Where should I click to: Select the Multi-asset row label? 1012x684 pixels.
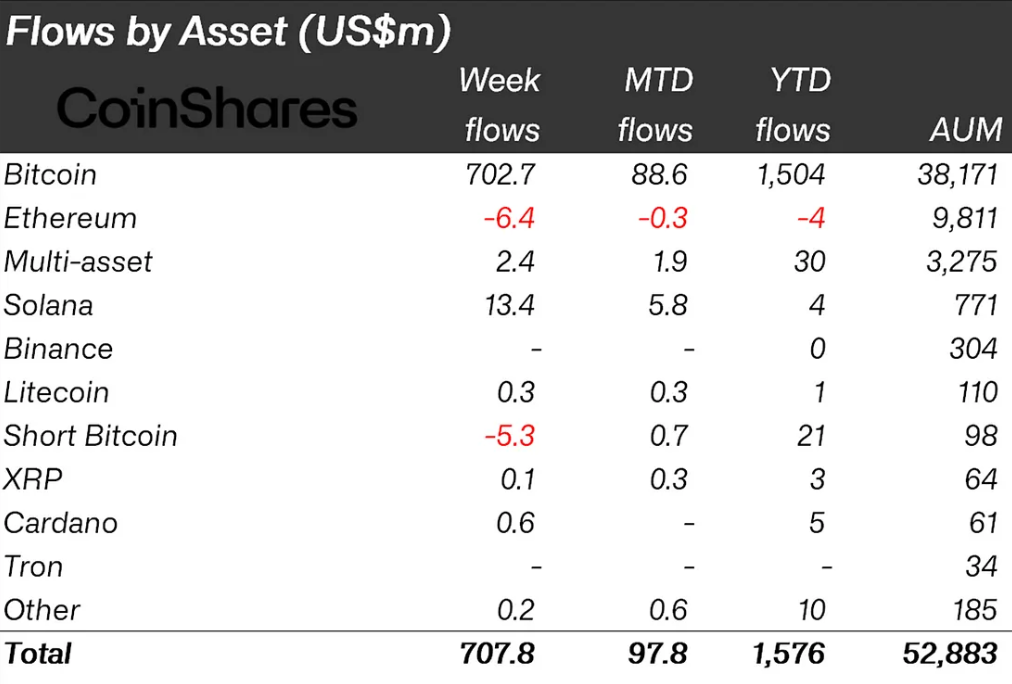click(x=78, y=262)
